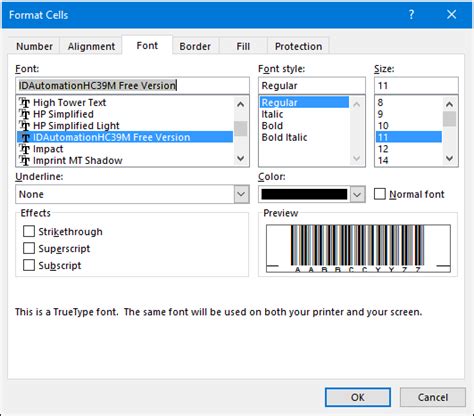
Task: Click the help question mark icon
Action: pos(411,15)
